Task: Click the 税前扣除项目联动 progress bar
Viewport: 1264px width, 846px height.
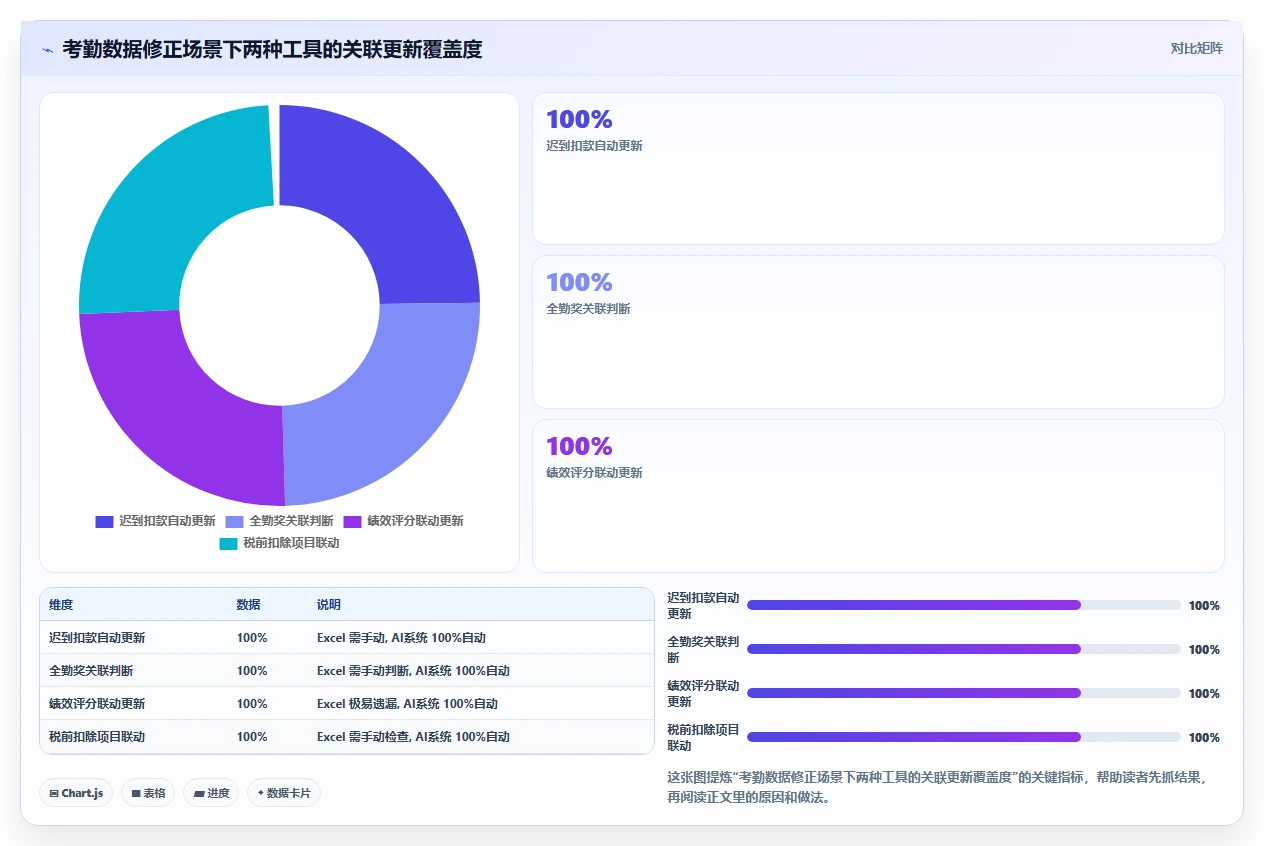Action: pyautogui.click(x=964, y=737)
